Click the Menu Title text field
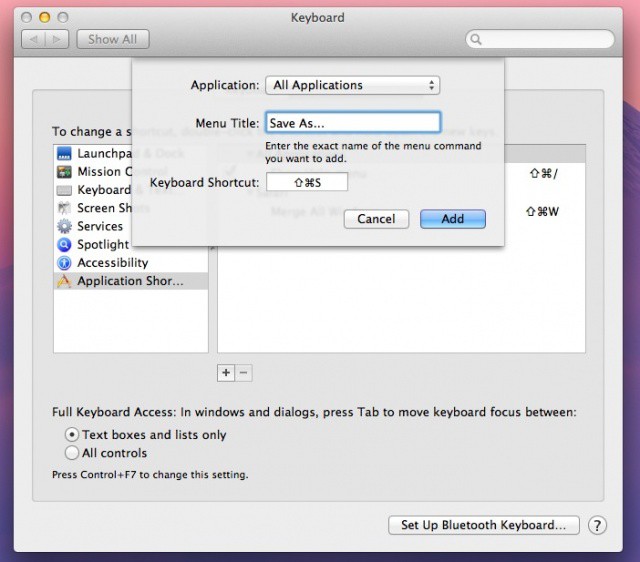The image size is (640, 562). coord(352,122)
